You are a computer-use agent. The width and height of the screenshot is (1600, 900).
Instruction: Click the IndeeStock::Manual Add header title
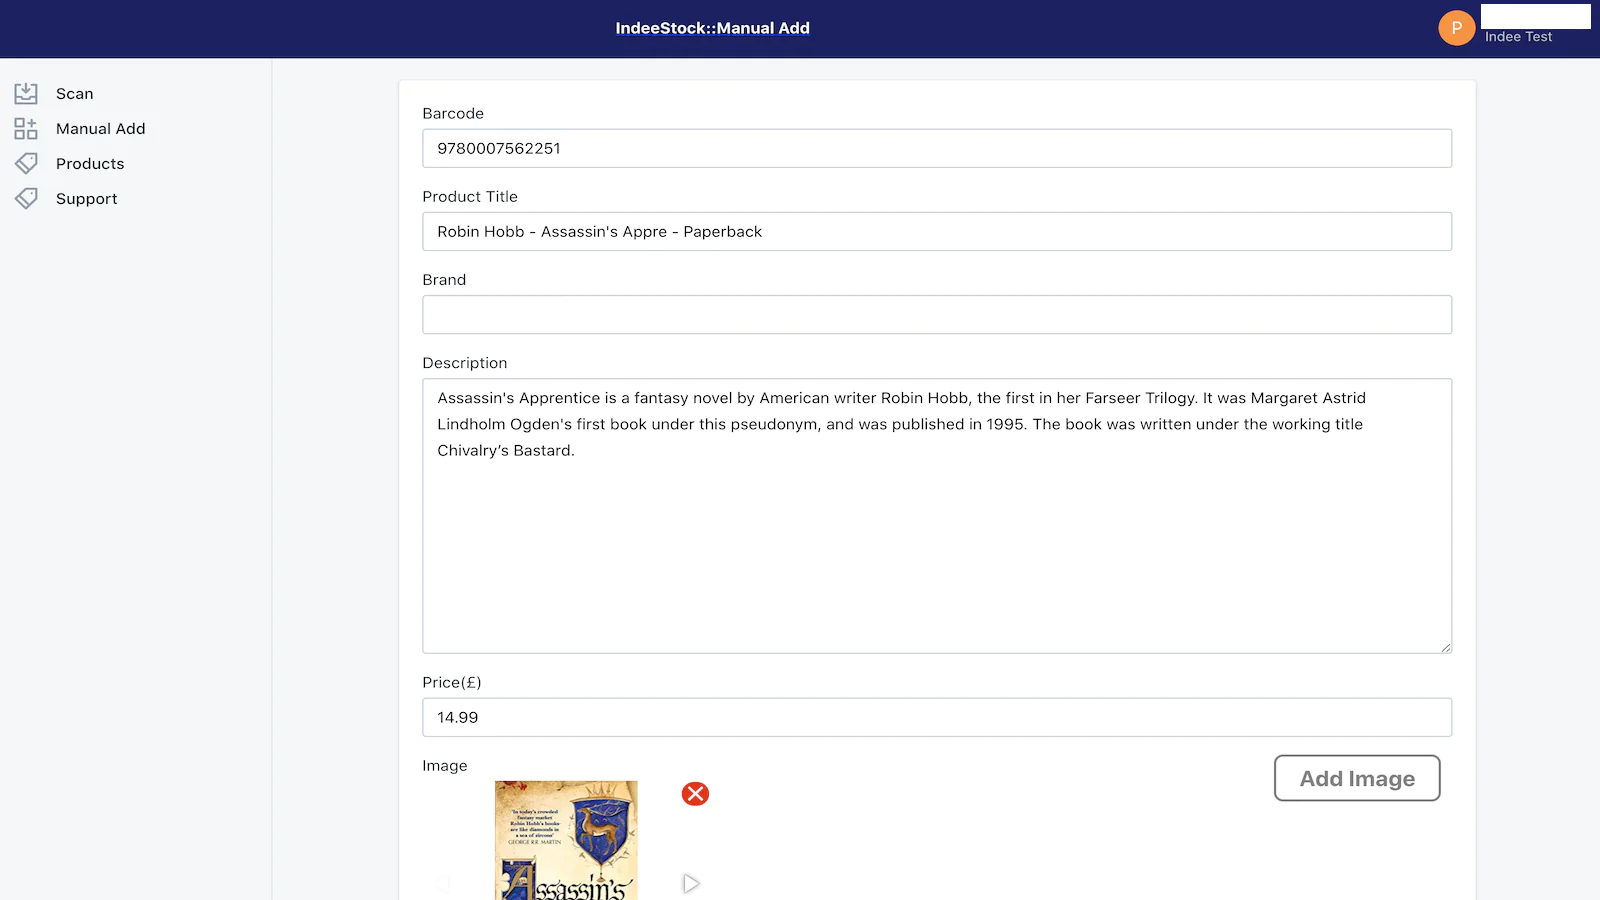coord(712,28)
